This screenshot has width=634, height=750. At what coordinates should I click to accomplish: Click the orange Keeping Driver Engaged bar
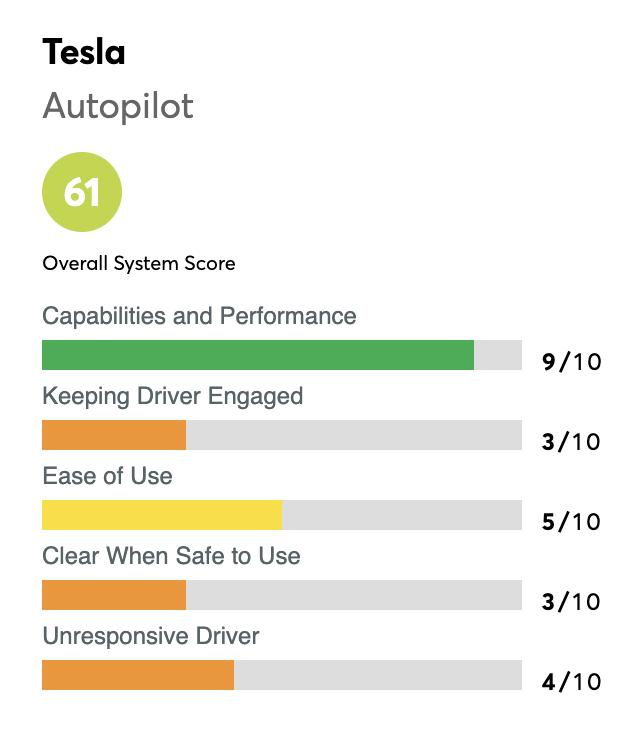[x=114, y=435]
